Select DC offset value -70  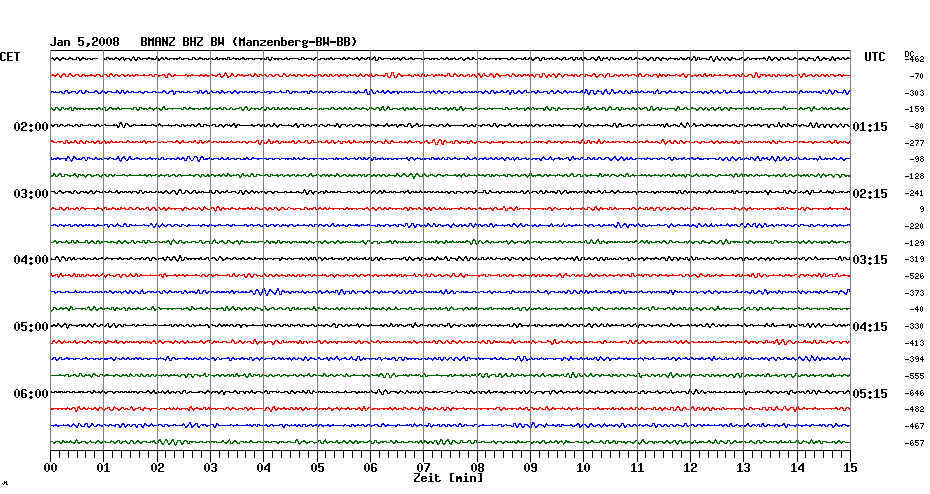click(916, 77)
